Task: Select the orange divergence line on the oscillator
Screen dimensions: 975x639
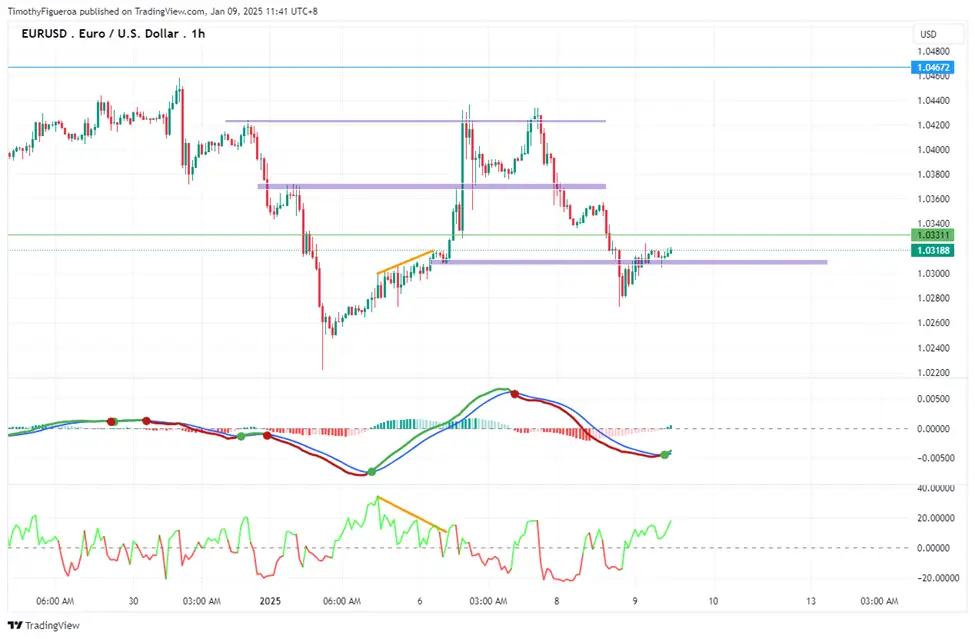Action: [x=411, y=513]
